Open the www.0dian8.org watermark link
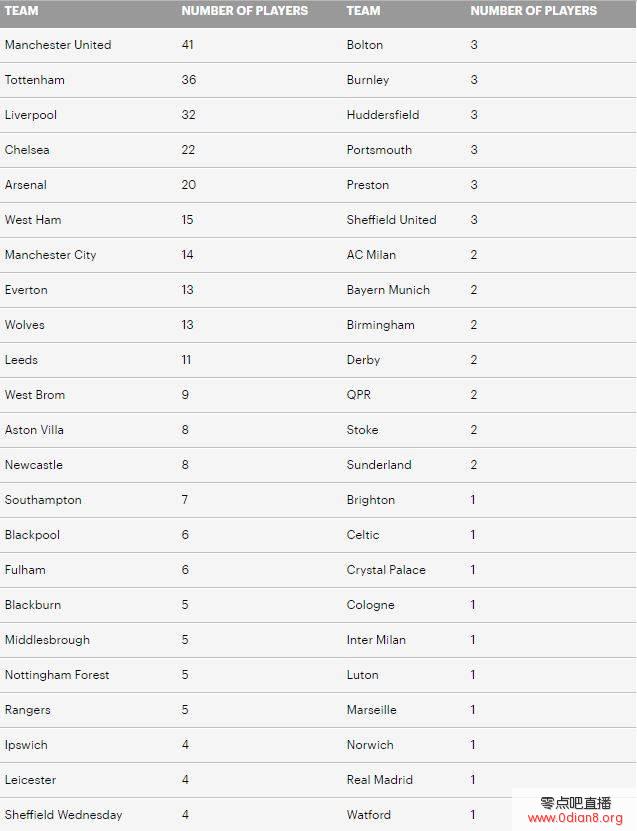This screenshot has width=637, height=831. click(575, 818)
